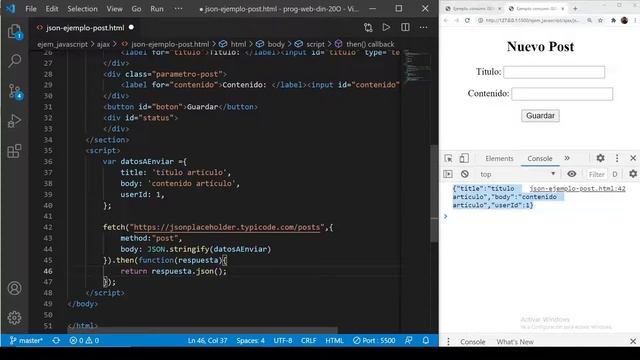Viewport: 640px width, 360px height.
Task: Focus the Contenido input field
Action: pos(562,93)
